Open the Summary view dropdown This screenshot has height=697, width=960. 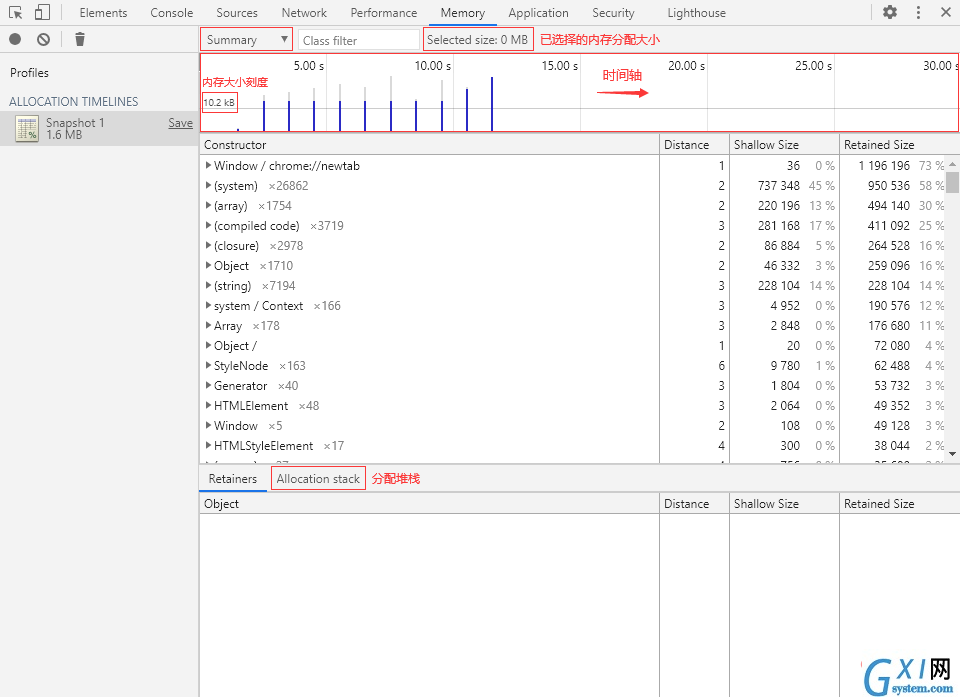click(x=247, y=40)
